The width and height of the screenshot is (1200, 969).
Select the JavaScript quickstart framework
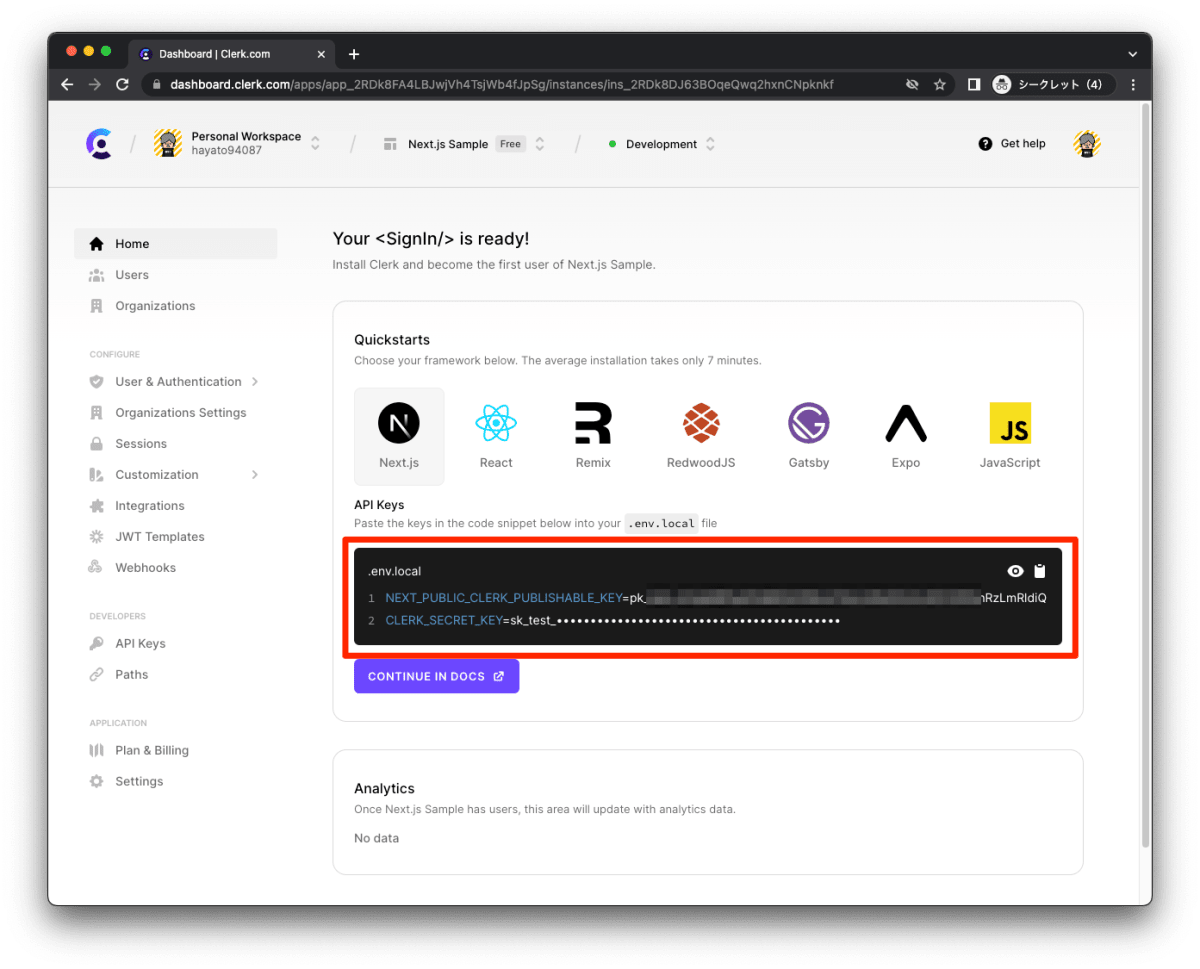pyautogui.click(x=1010, y=436)
